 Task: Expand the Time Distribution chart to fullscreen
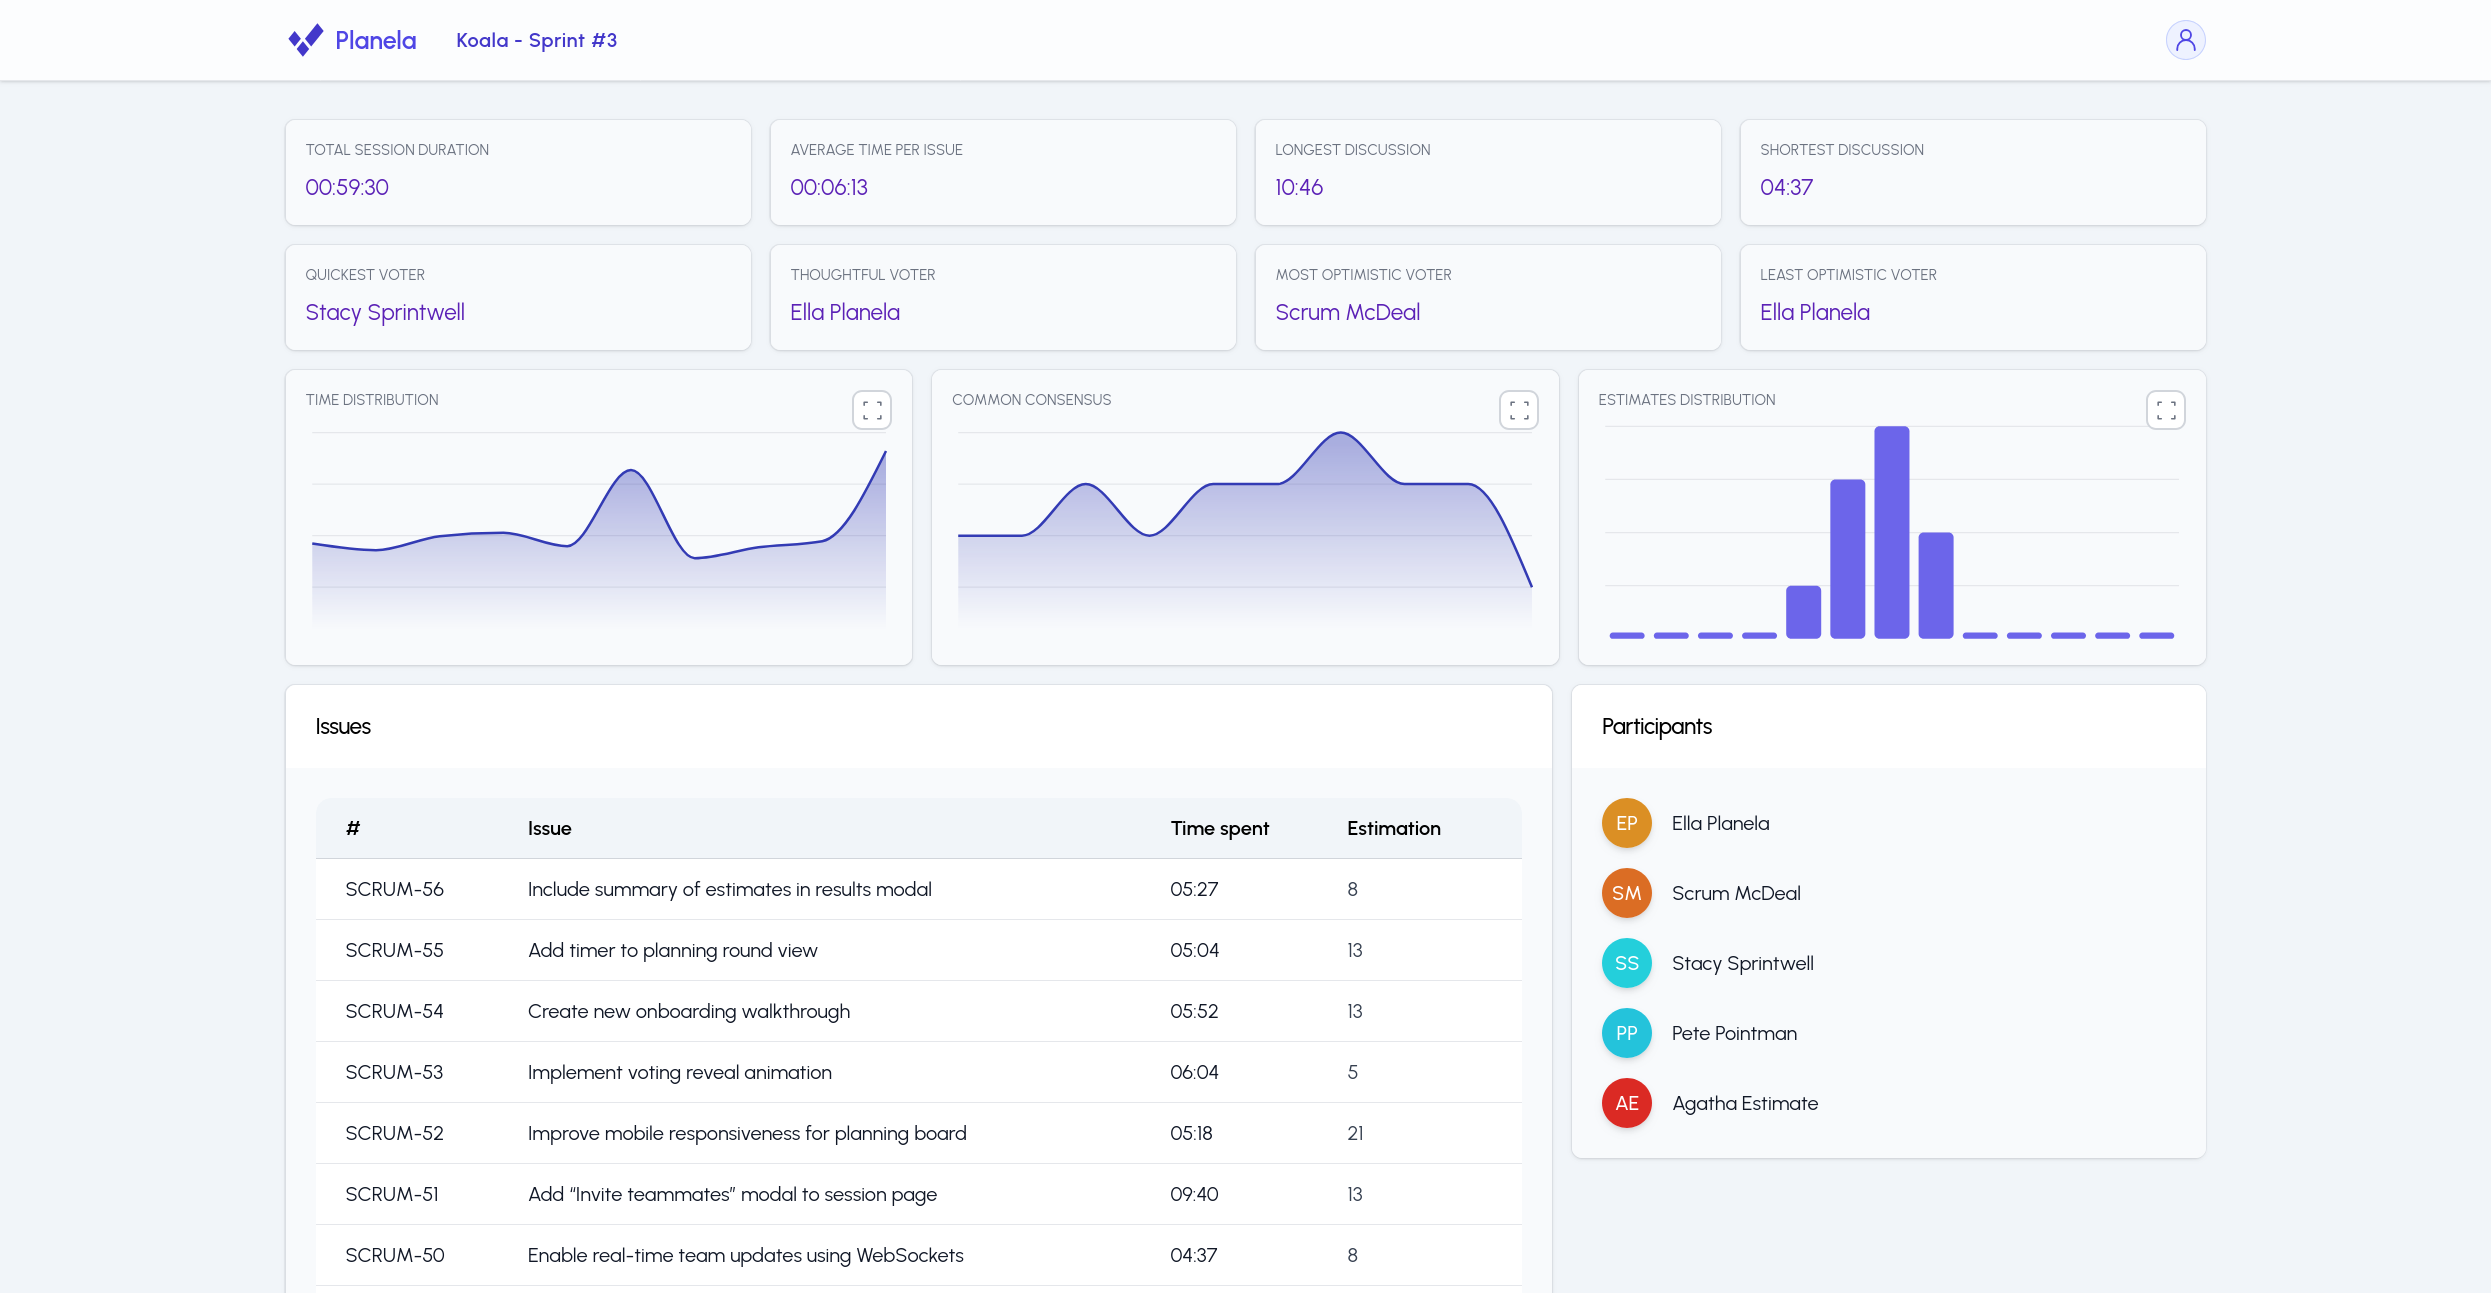871,409
